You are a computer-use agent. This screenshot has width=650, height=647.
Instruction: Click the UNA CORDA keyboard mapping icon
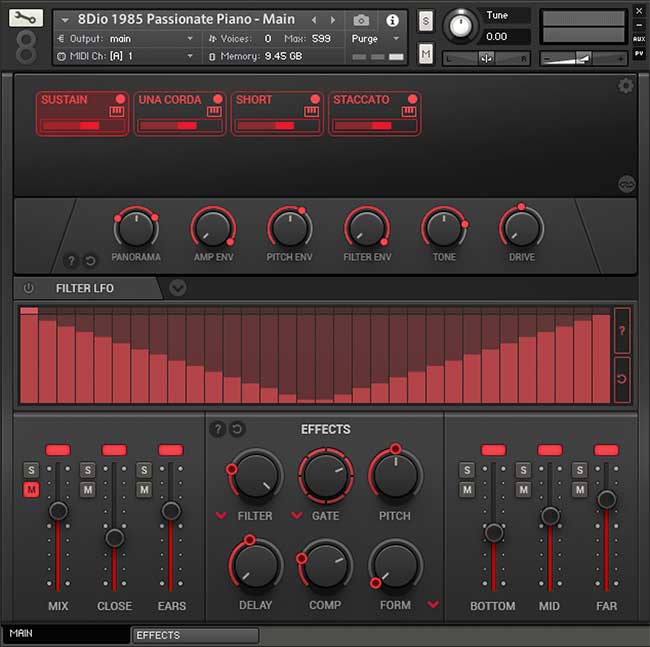214,111
